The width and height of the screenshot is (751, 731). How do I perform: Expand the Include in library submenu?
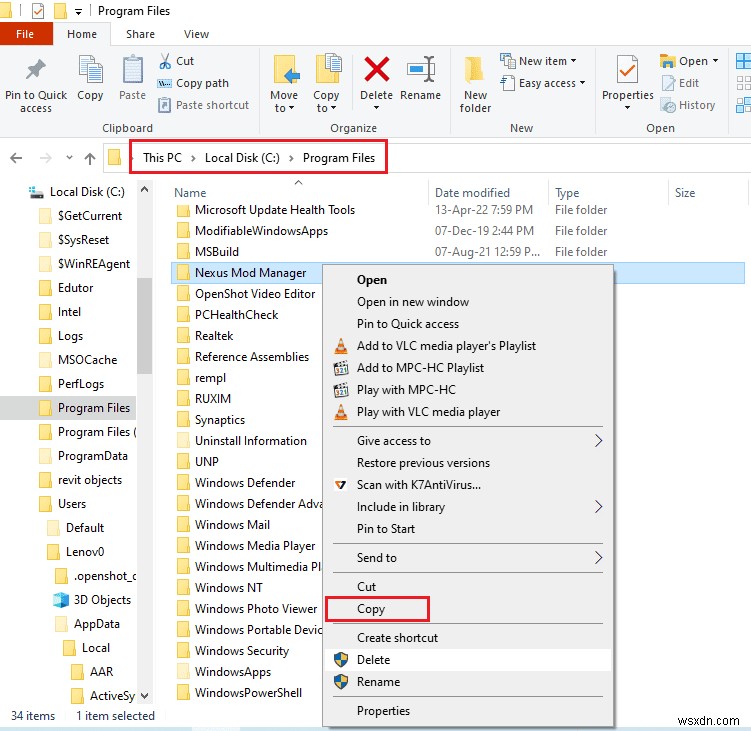(467, 507)
